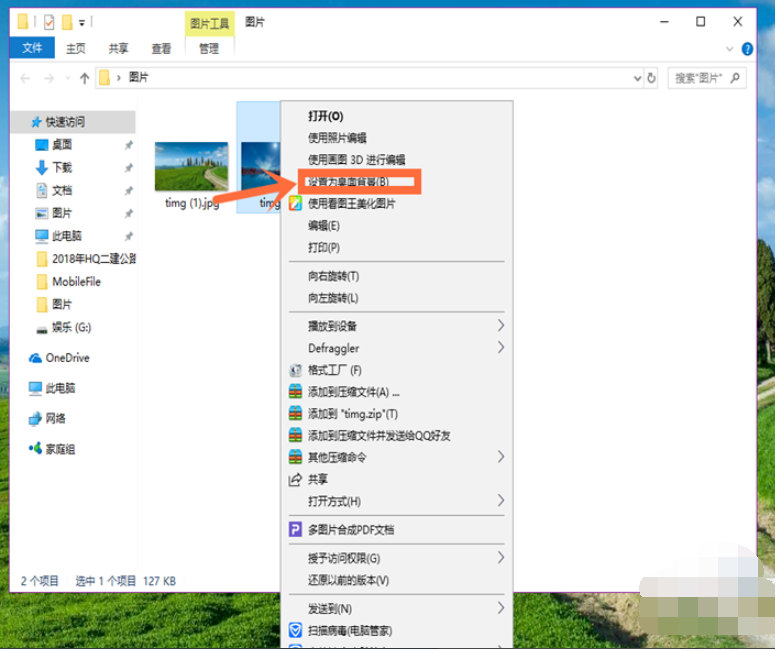Click the 使用看图王美化图片 colorful icon
The height and width of the screenshot is (651, 777).
(295, 203)
